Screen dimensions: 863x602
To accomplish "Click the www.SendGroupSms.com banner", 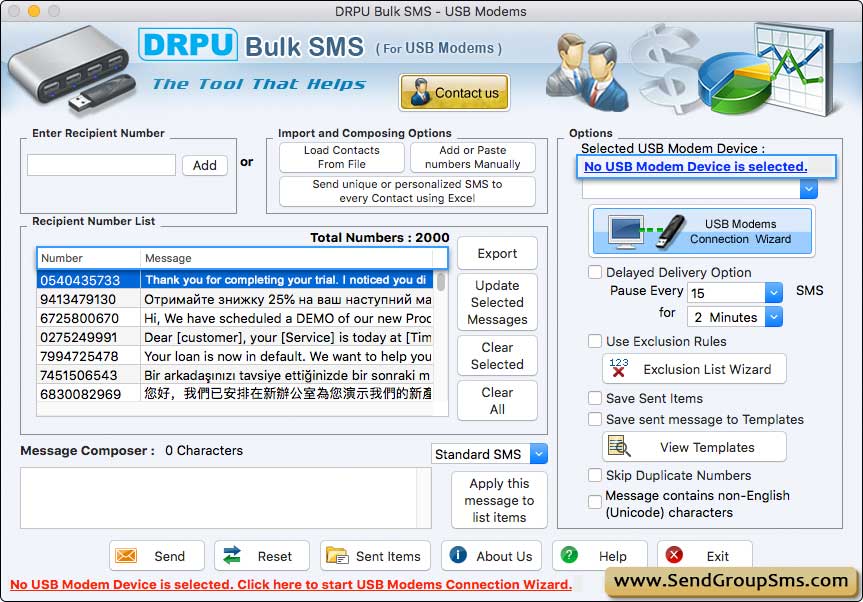I will [x=731, y=581].
